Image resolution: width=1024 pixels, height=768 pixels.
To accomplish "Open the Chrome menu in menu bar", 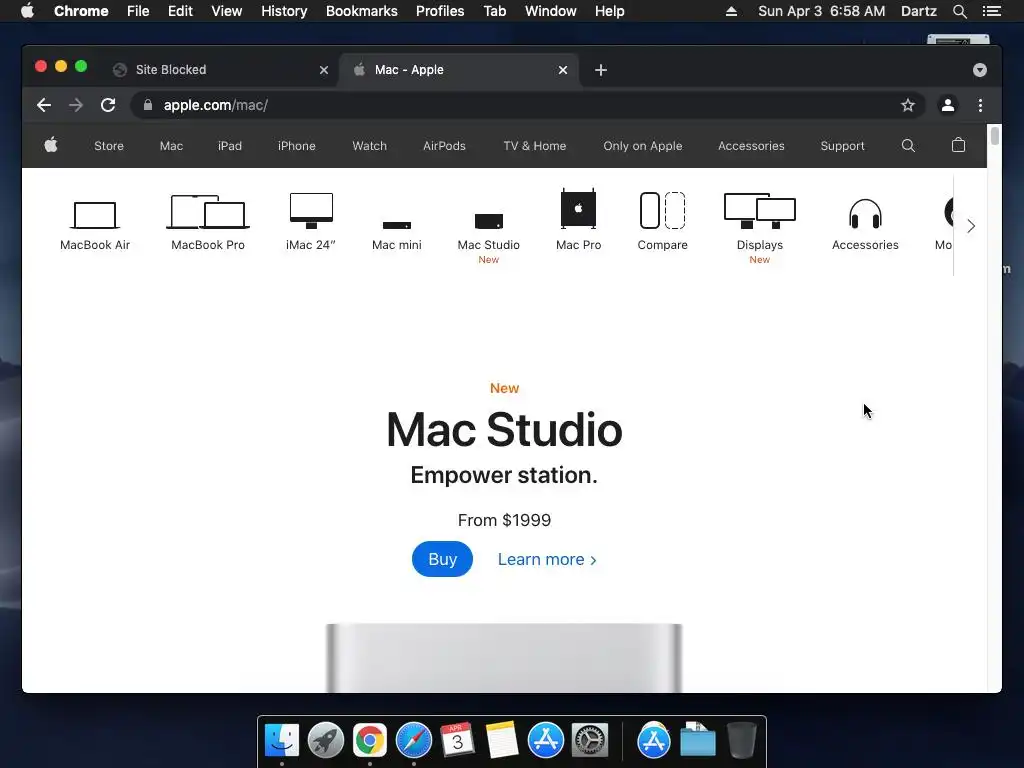I will pos(81,11).
